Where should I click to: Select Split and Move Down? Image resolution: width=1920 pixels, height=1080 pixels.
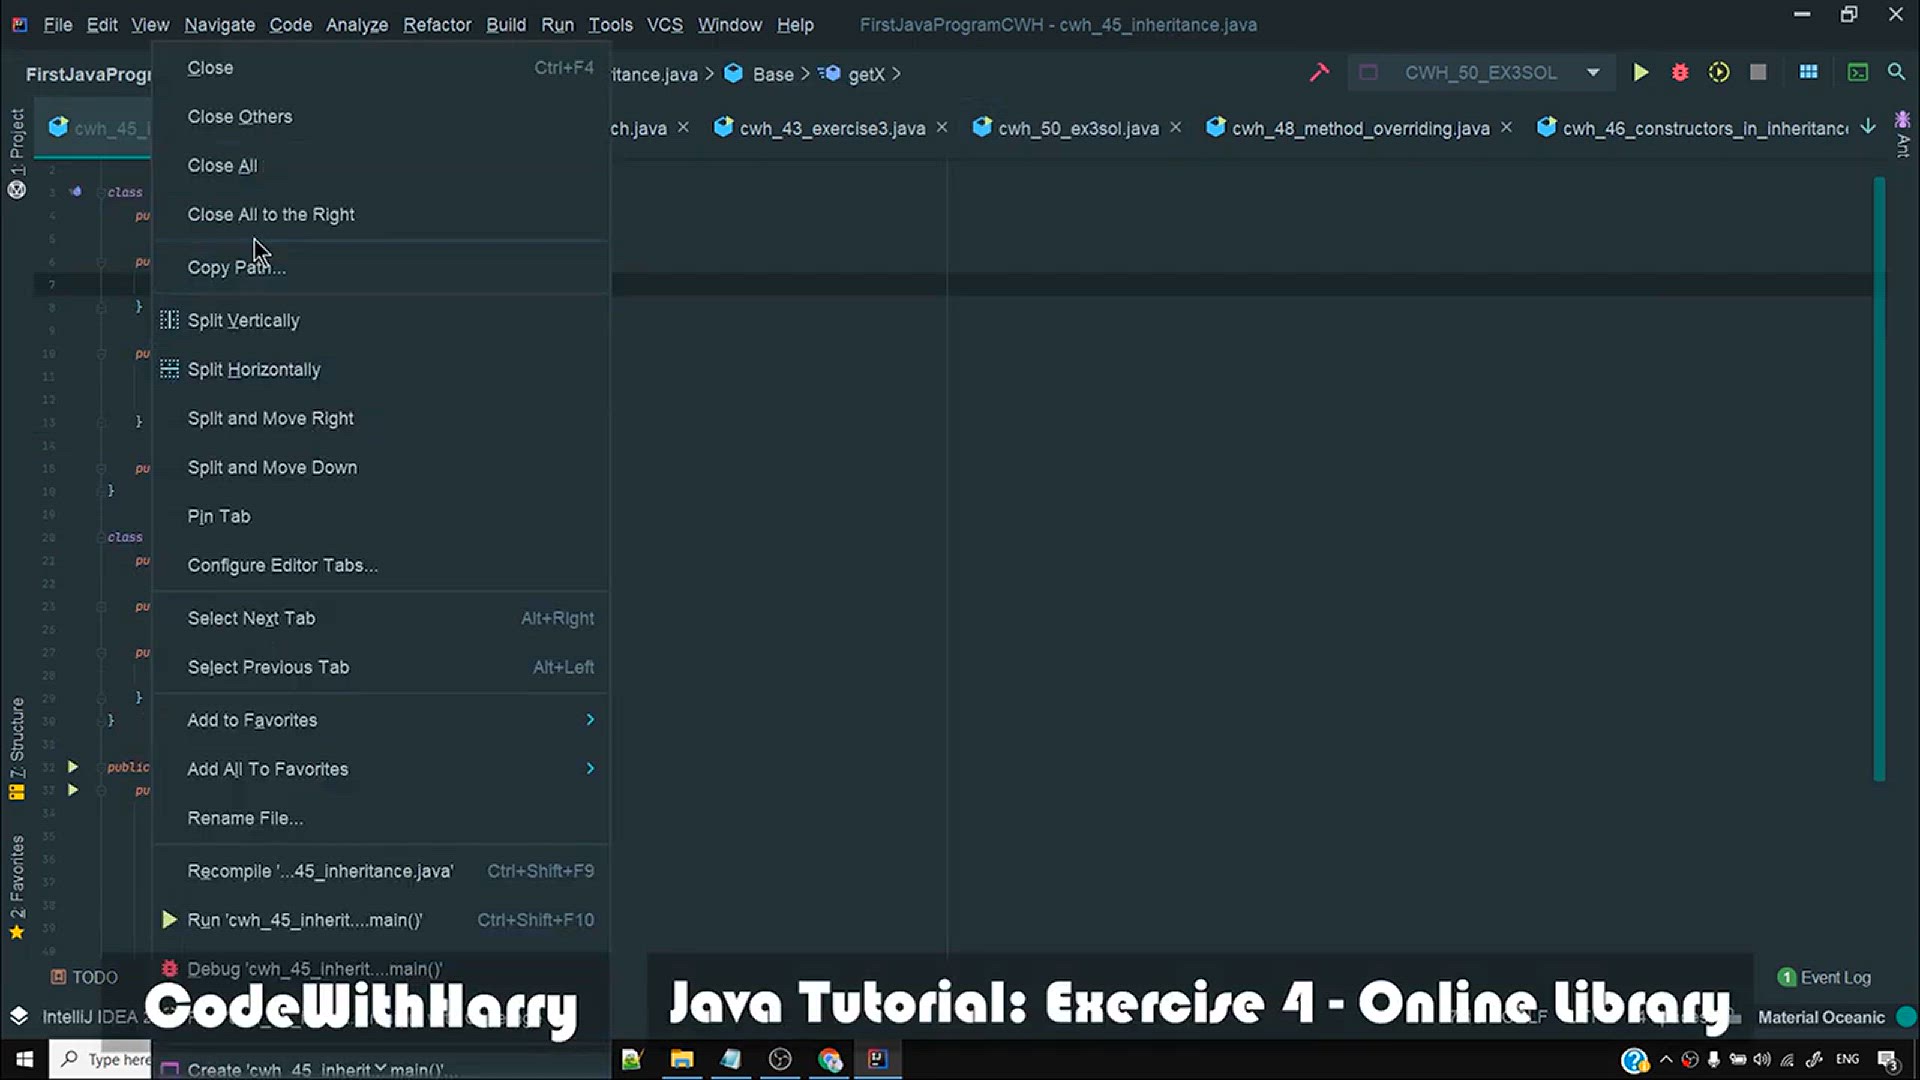coord(381,468)
